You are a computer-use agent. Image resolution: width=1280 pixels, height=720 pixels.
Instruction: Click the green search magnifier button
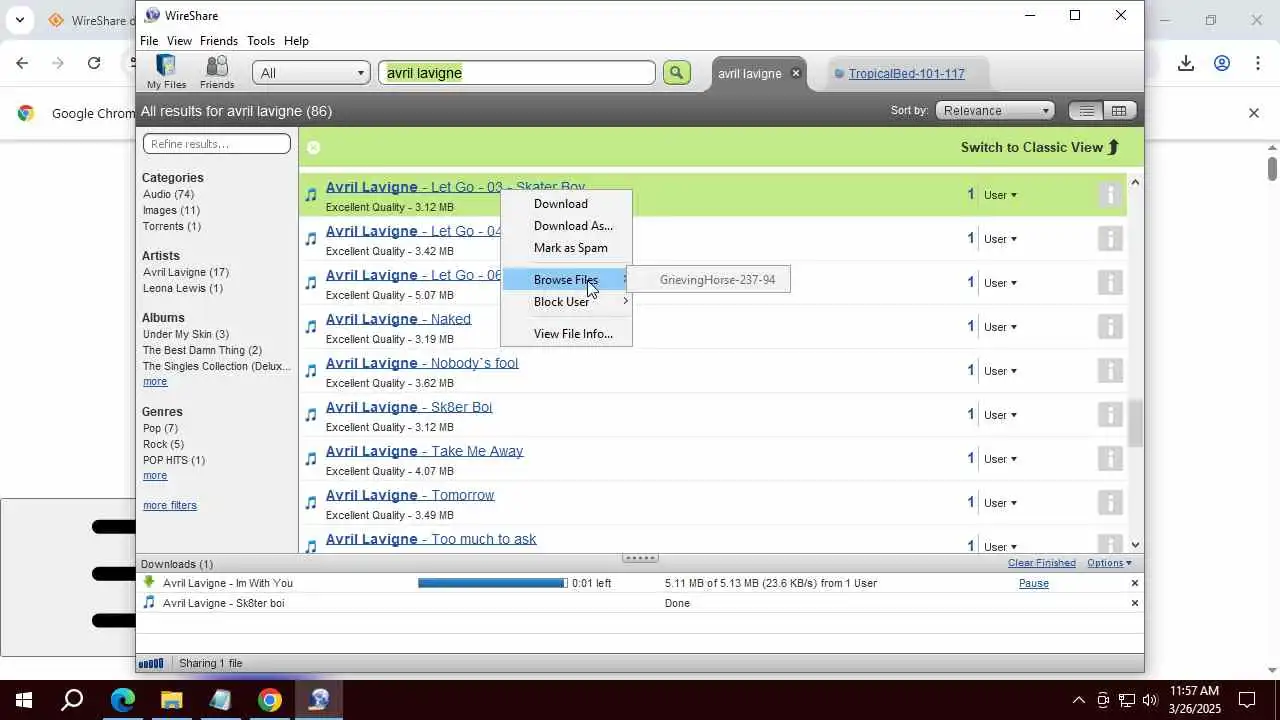point(677,72)
